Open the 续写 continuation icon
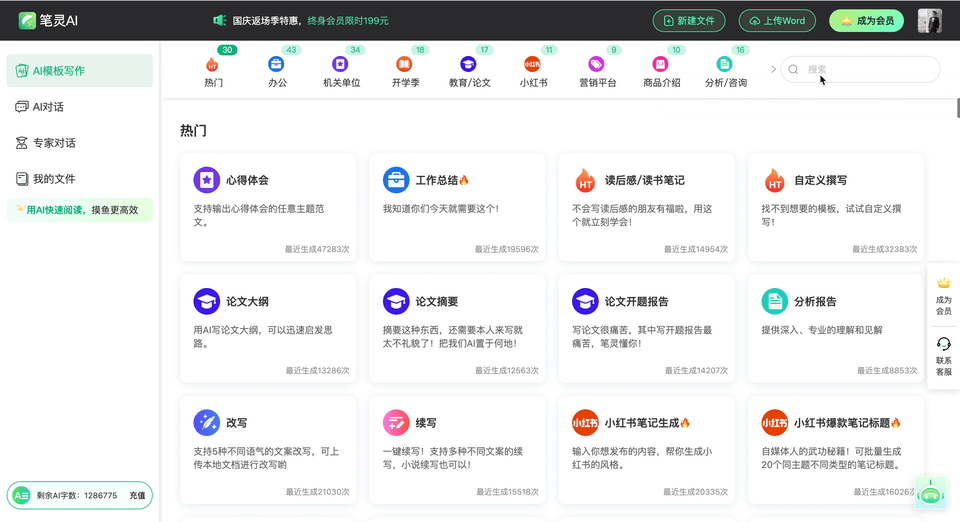The image size is (960, 522). (x=396, y=423)
